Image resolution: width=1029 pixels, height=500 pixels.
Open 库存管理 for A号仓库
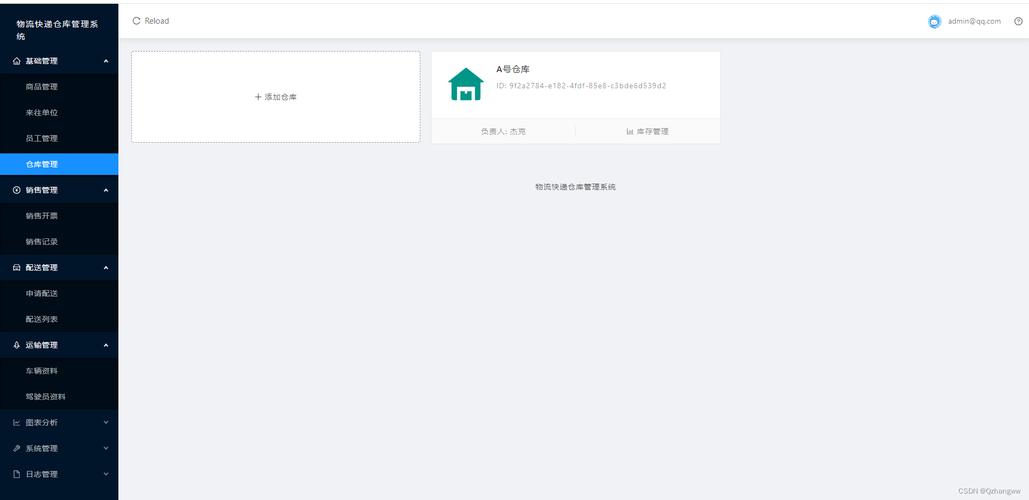click(648, 131)
